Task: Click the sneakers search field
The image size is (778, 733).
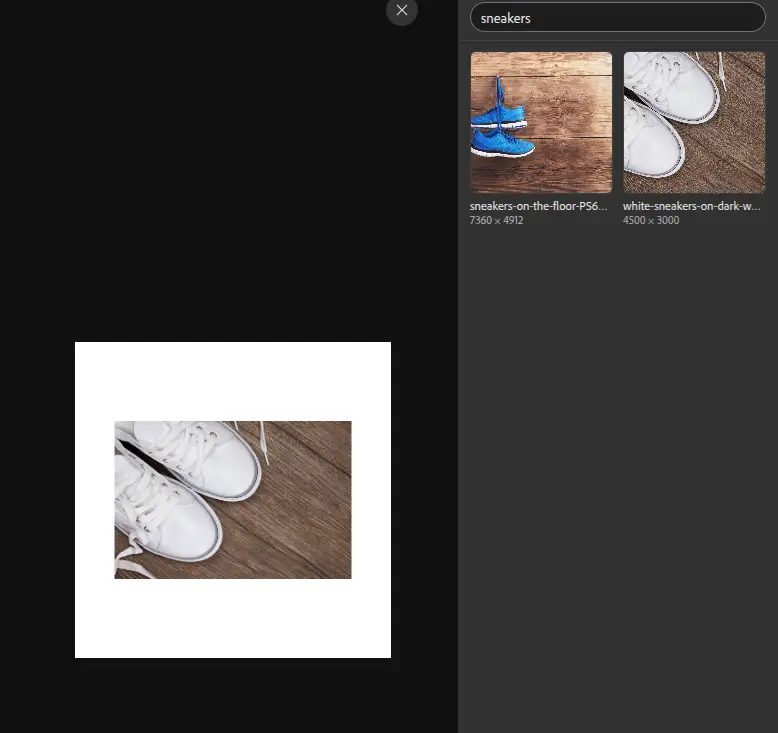Action: tap(617, 18)
